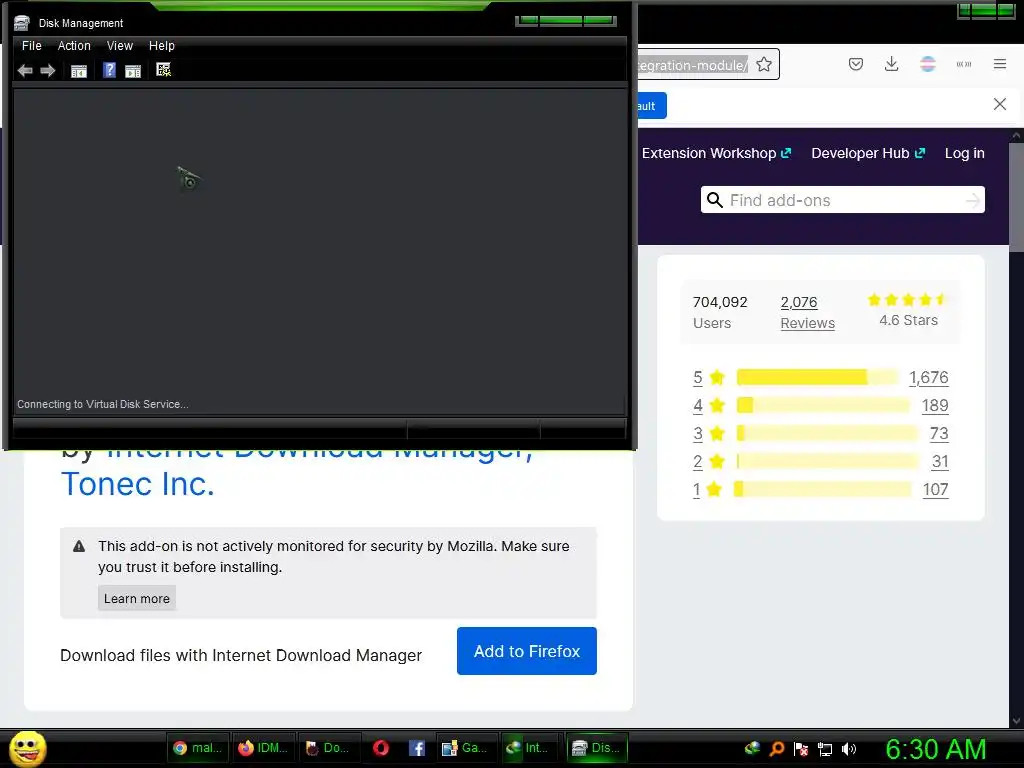The width and height of the screenshot is (1024, 768).
Task: Click the blue Help question mark icon
Action: pos(110,71)
